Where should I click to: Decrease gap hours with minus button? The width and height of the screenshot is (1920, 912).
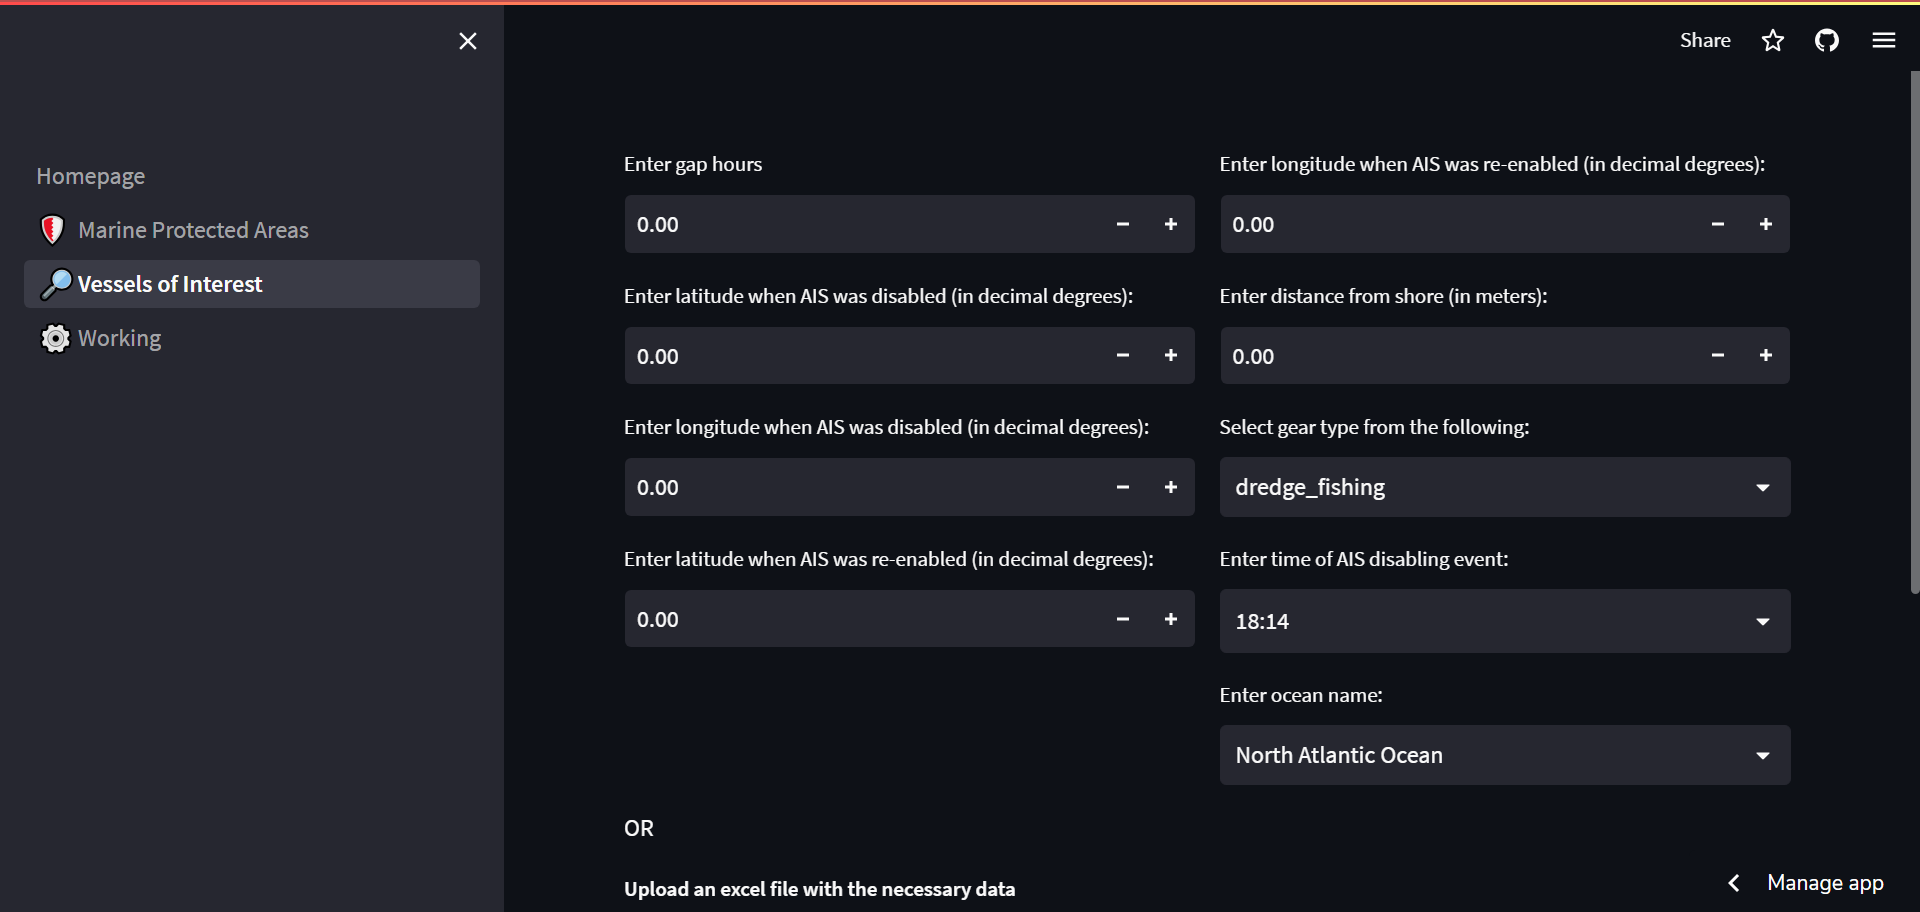(1122, 225)
